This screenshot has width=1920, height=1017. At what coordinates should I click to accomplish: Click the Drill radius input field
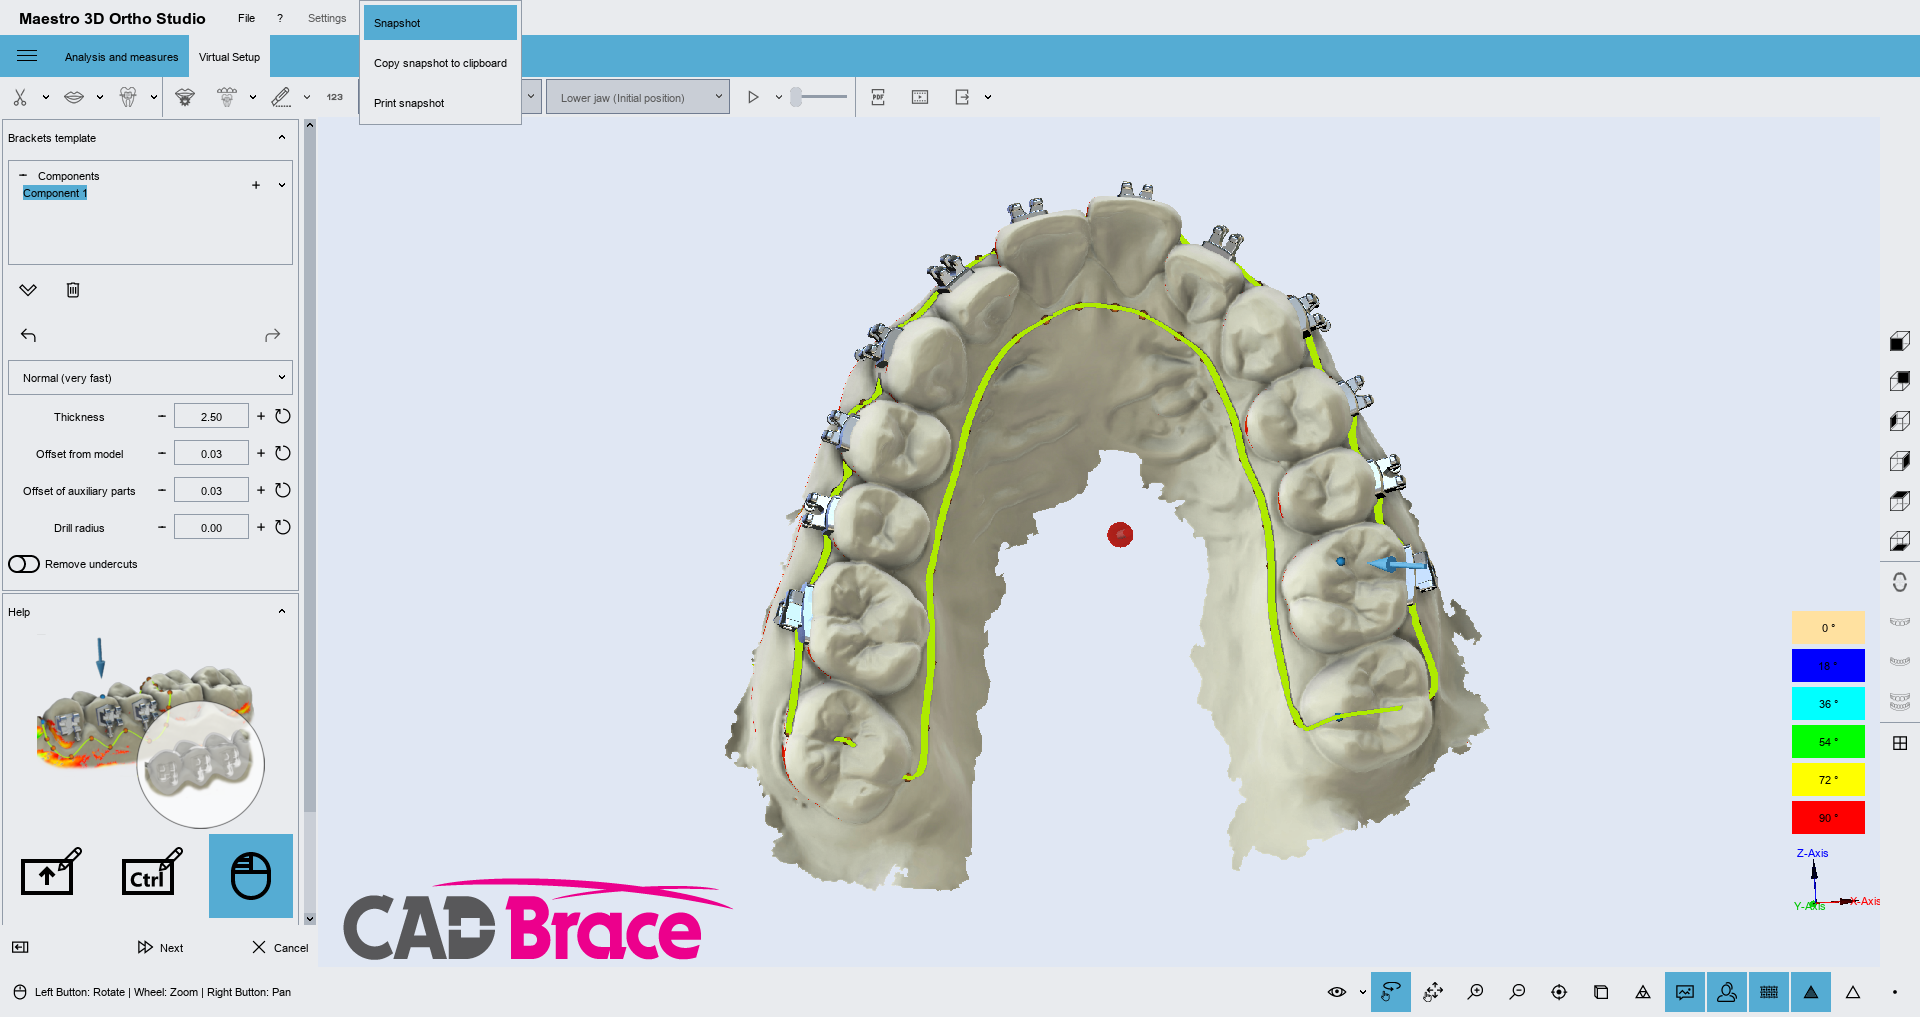(x=211, y=528)
